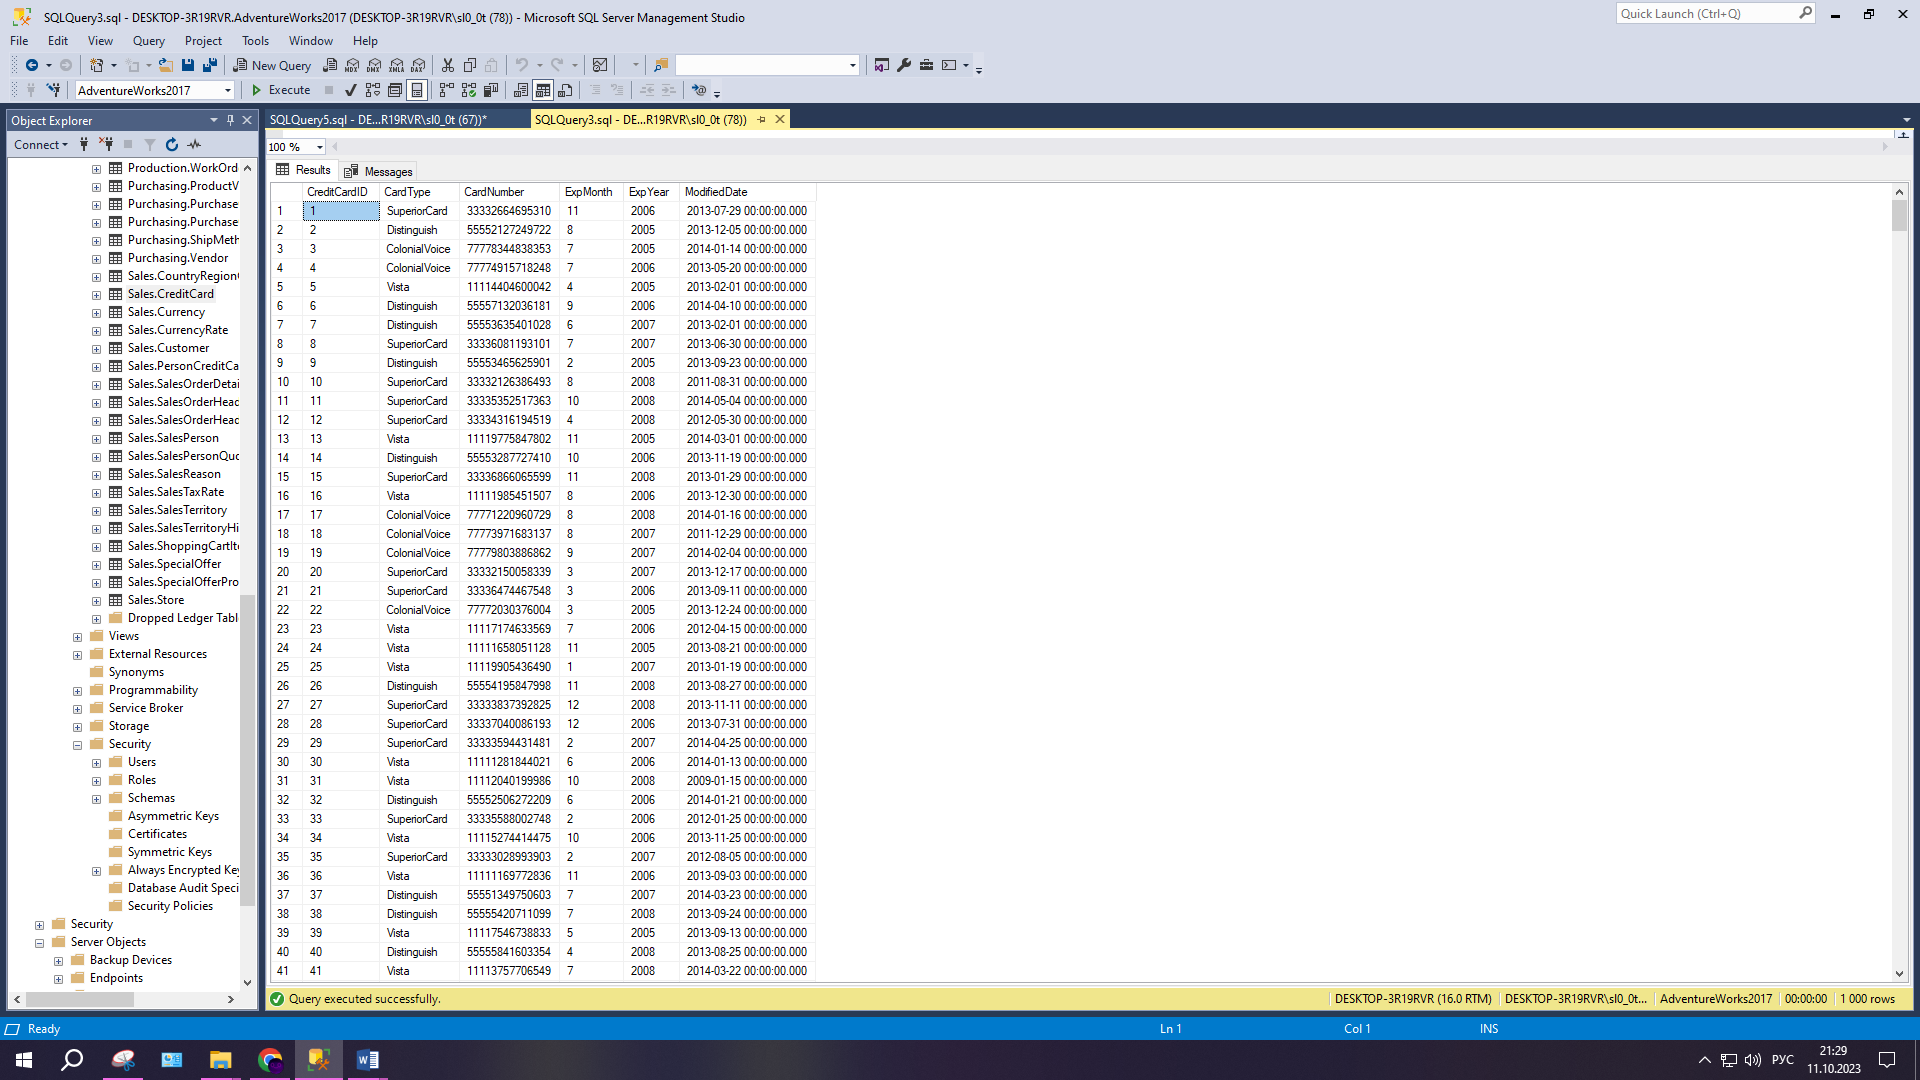
Task: Click the Quick Launch search field
Action: [x=1706, y=13]
